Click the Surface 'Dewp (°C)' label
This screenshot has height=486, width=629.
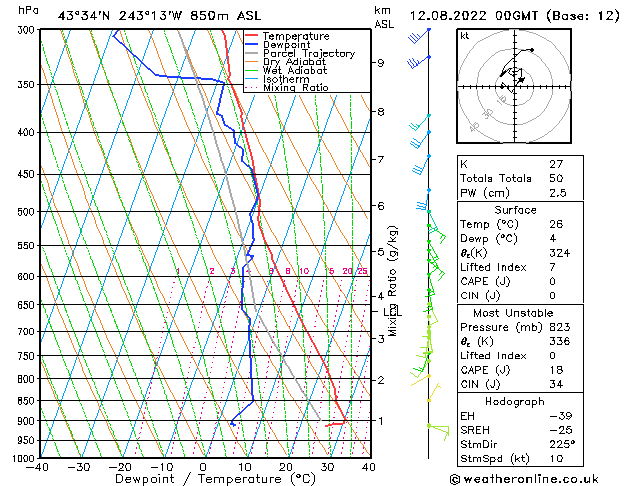pyautogui.click(x=489, y=239)
